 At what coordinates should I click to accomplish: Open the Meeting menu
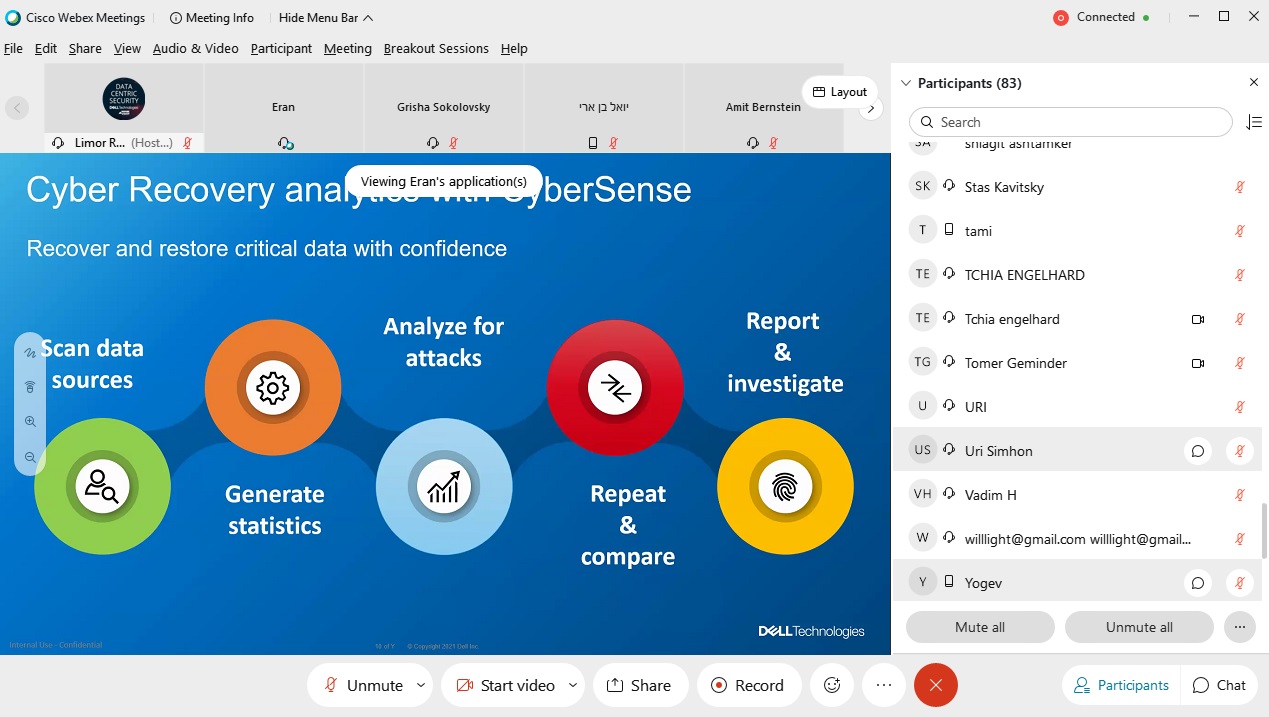[x=348, y=48]
